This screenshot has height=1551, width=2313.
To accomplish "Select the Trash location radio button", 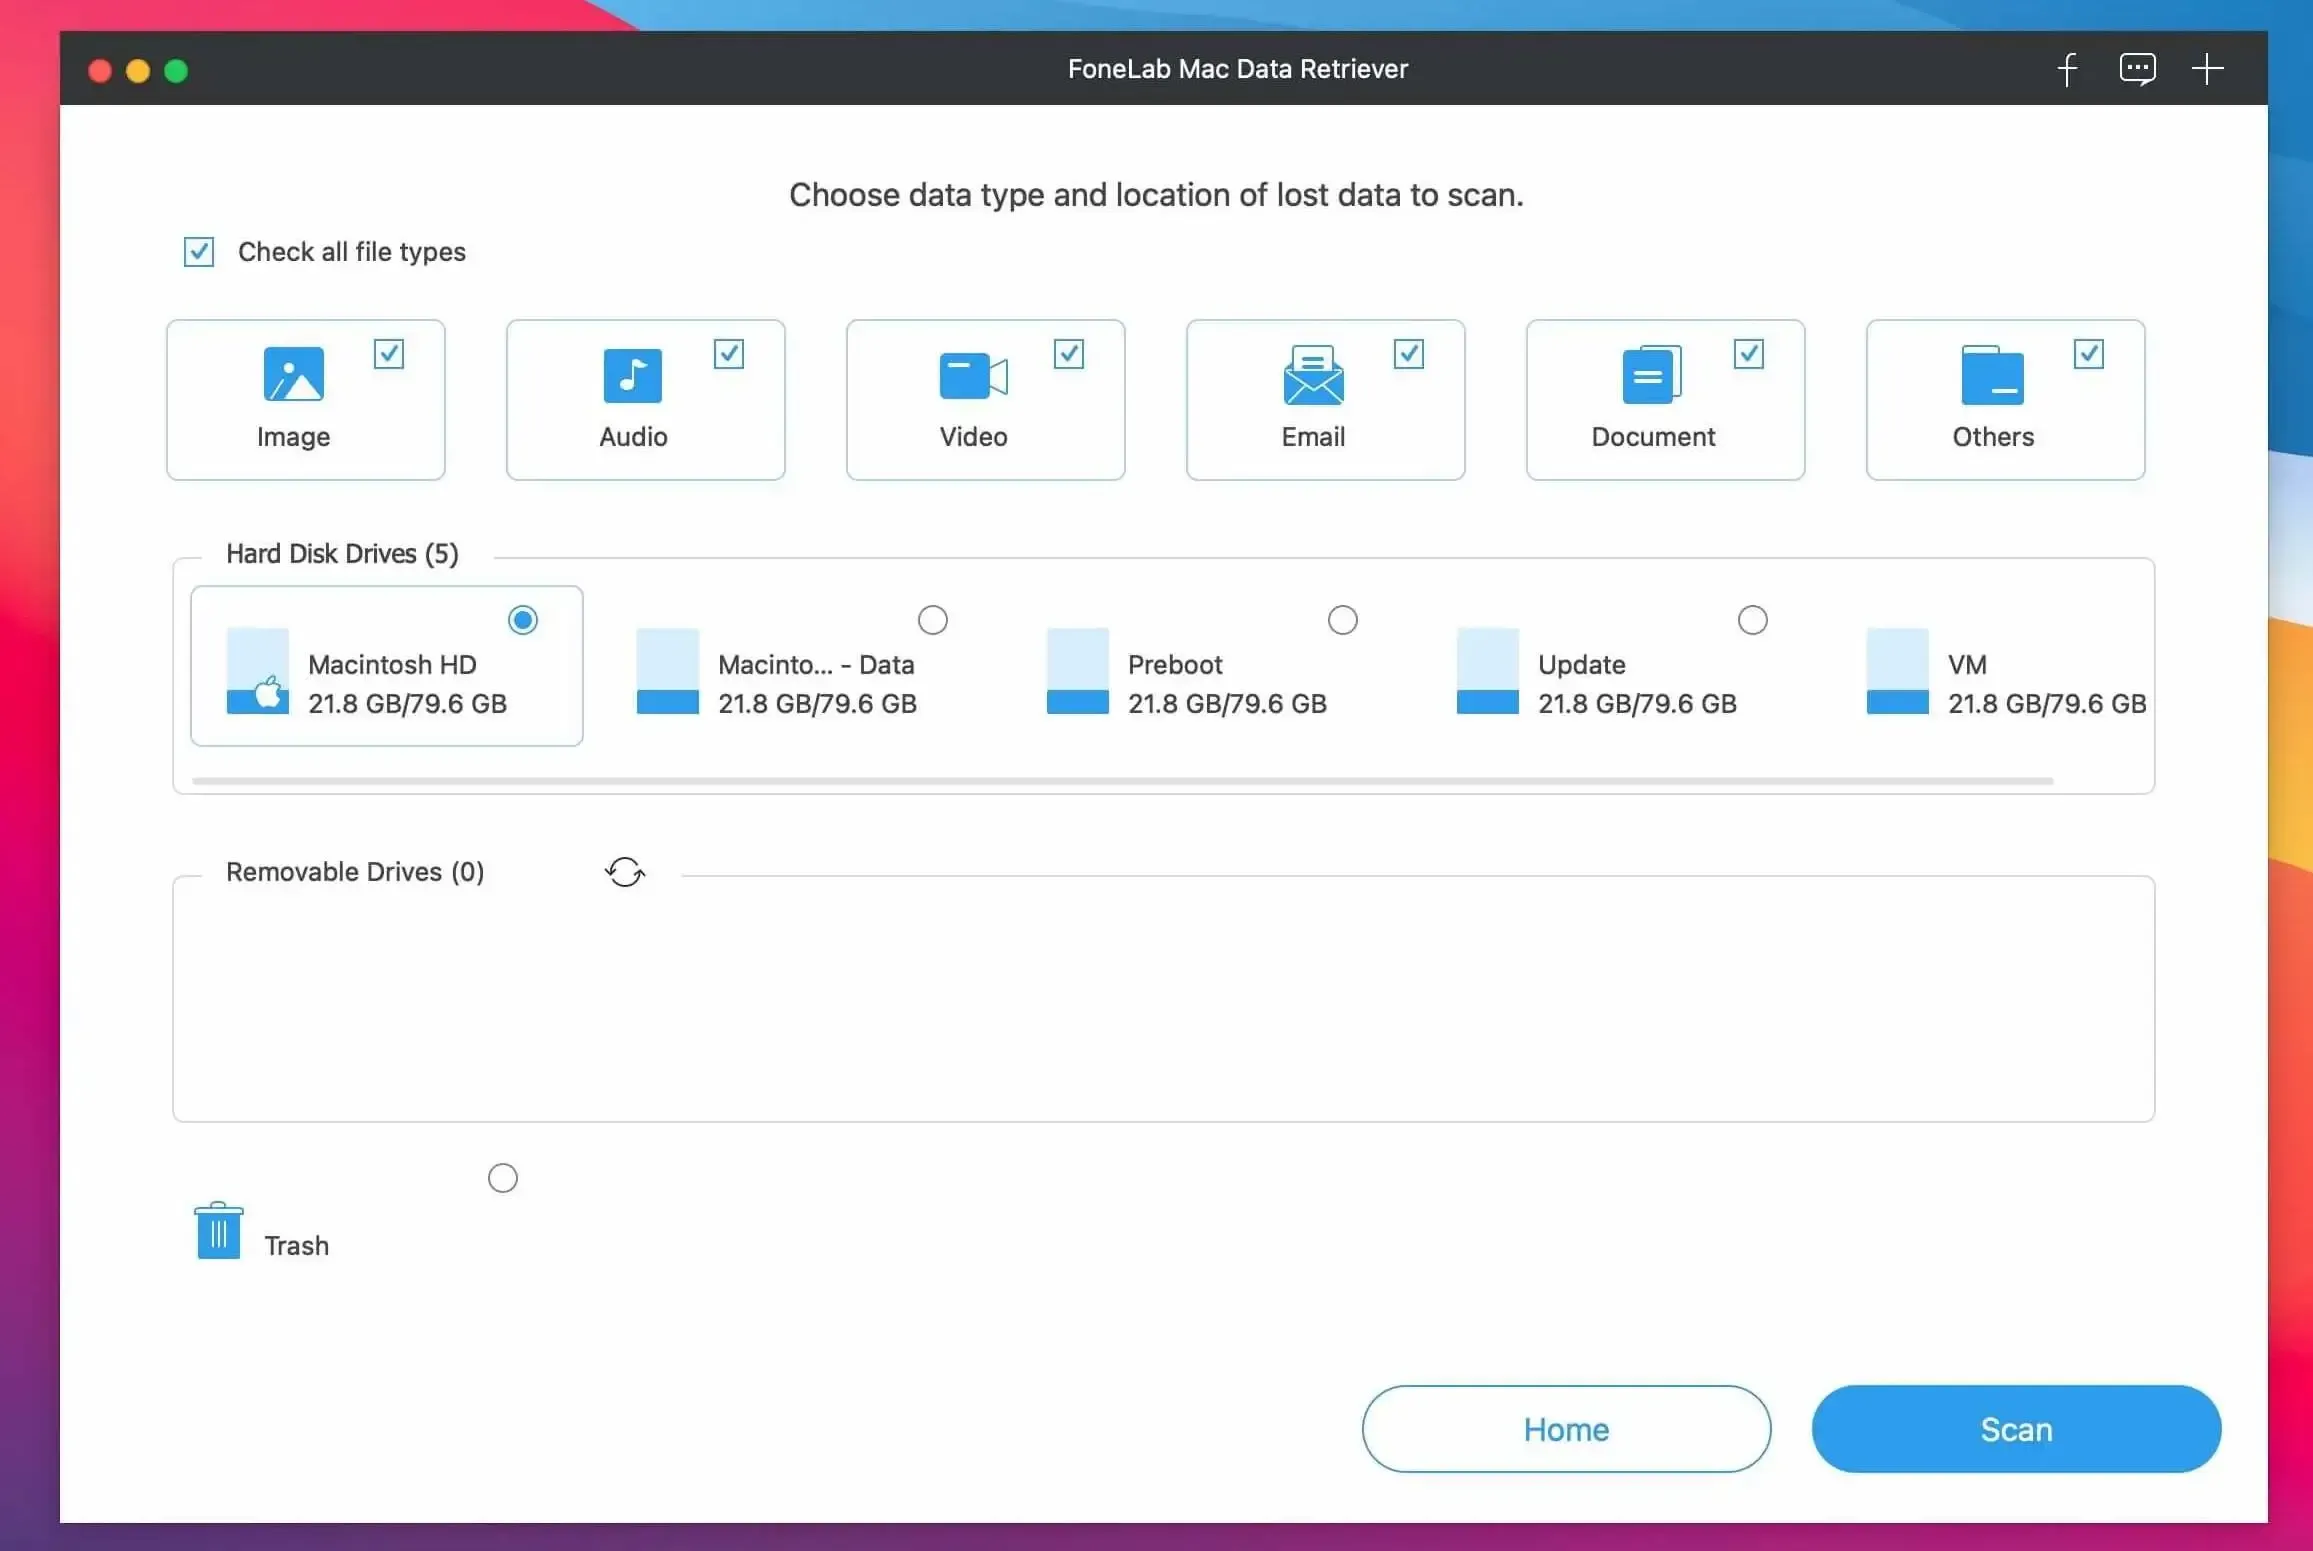I will click(503, 1177).
